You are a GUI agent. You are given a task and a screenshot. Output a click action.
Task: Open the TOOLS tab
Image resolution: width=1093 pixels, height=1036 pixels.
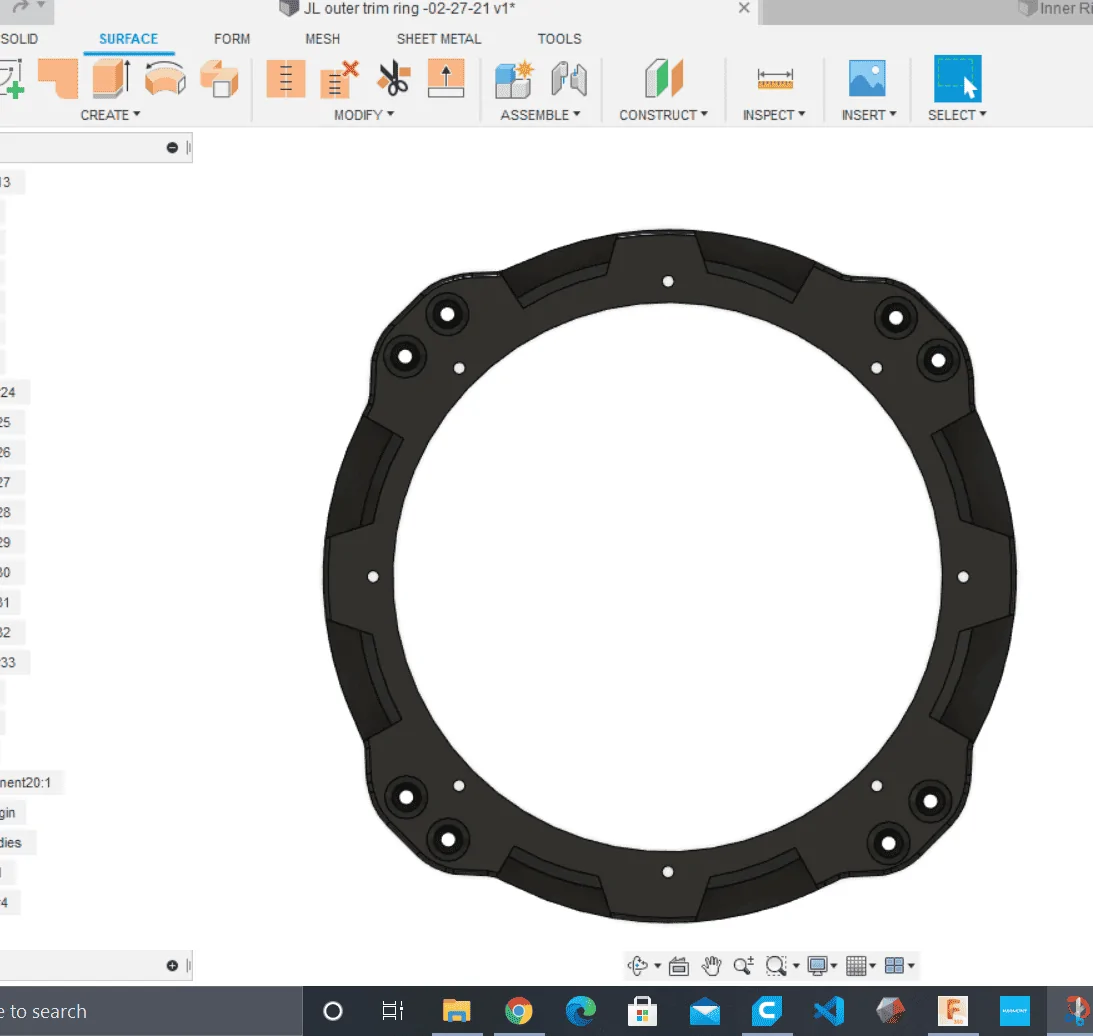coord(559,39)
